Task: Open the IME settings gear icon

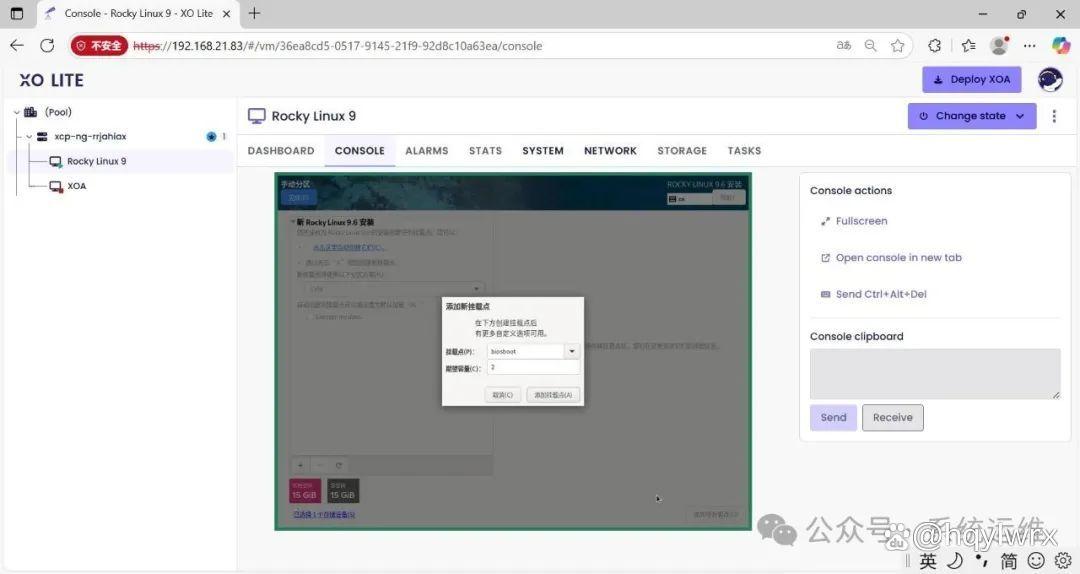Action: [x=1063, y=561]
